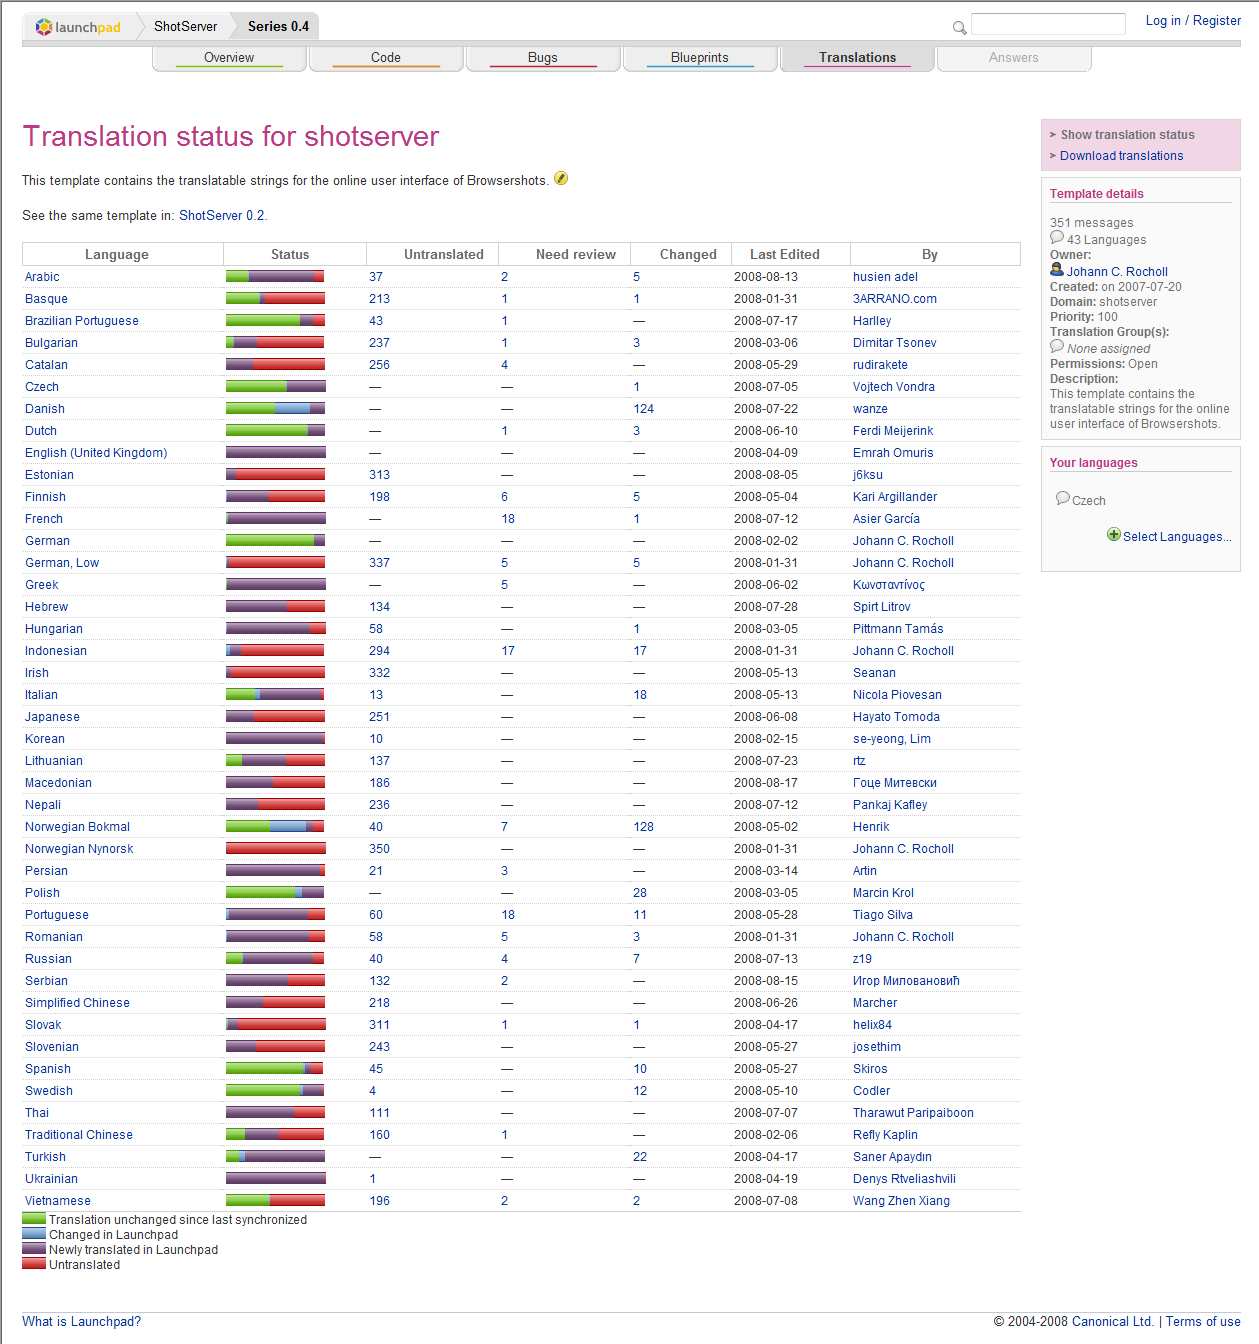This screenshot has width=1259, height=1344.
Task: Click the Norwegian Bokmal progress bar
Action: tap(275, 826)
